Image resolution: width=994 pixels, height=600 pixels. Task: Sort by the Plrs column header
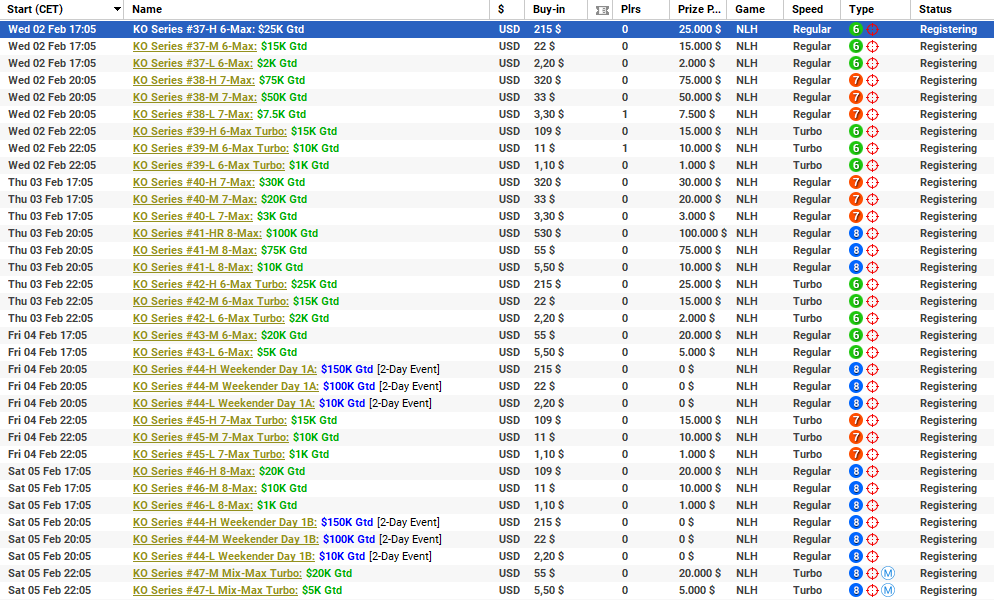point(631,10)
